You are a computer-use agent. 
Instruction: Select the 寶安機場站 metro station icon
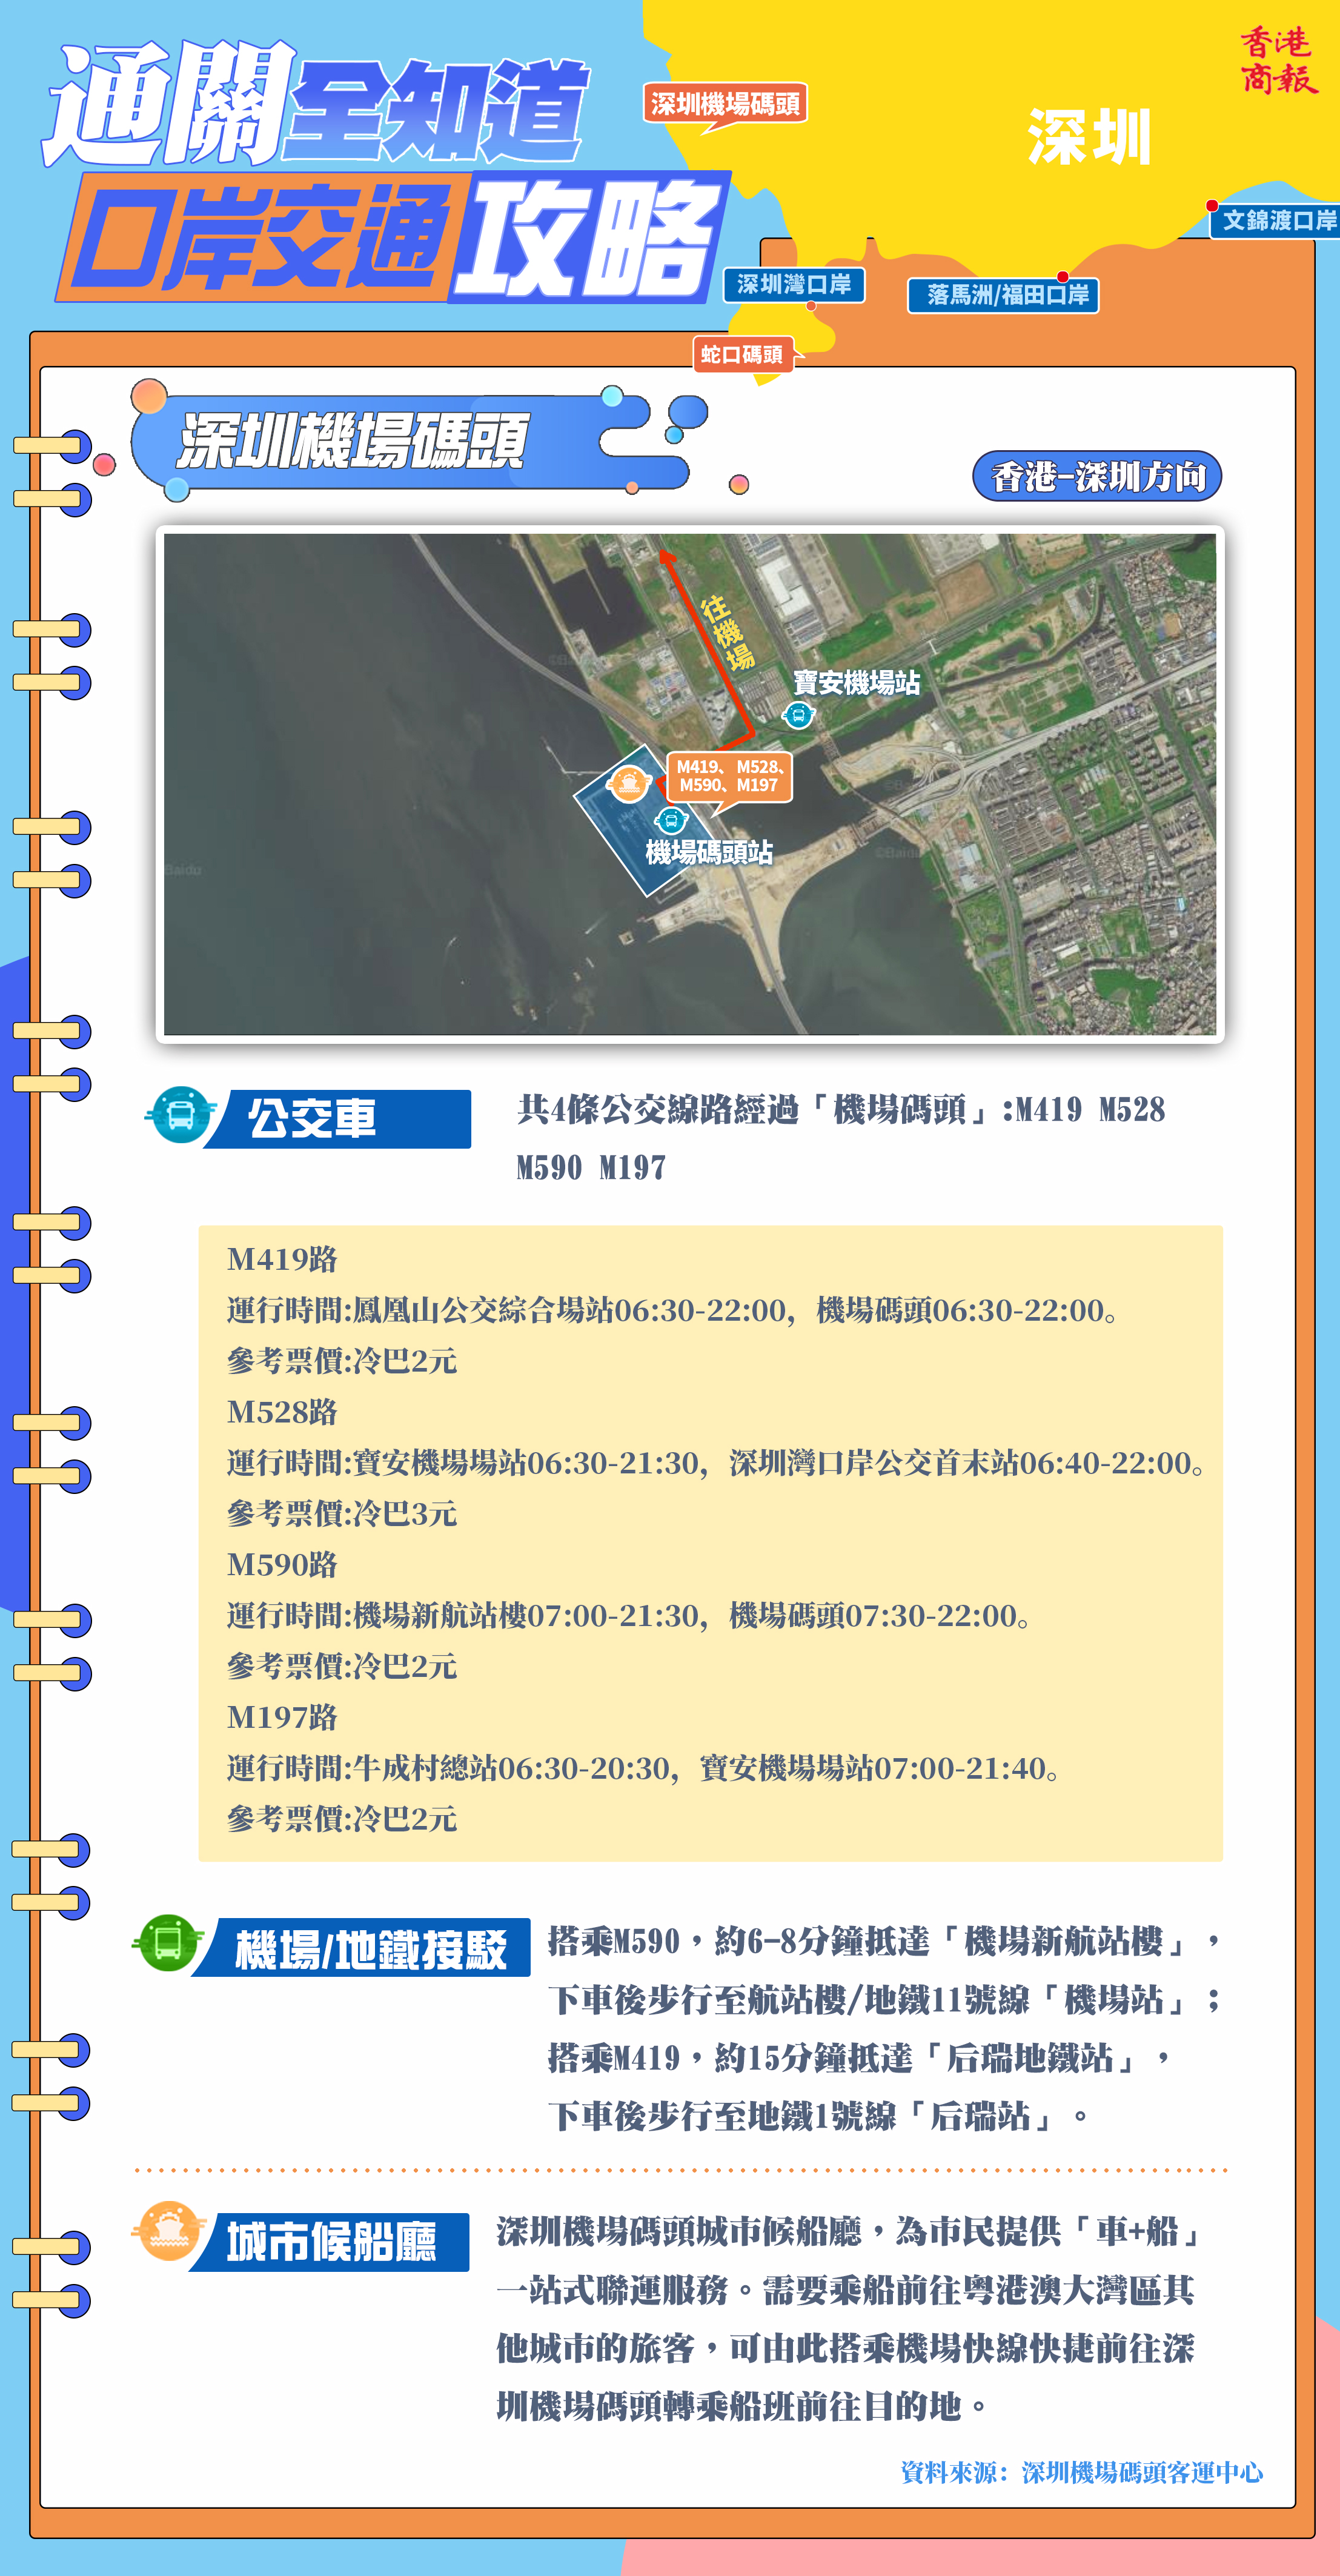click(x=799, y=716)
